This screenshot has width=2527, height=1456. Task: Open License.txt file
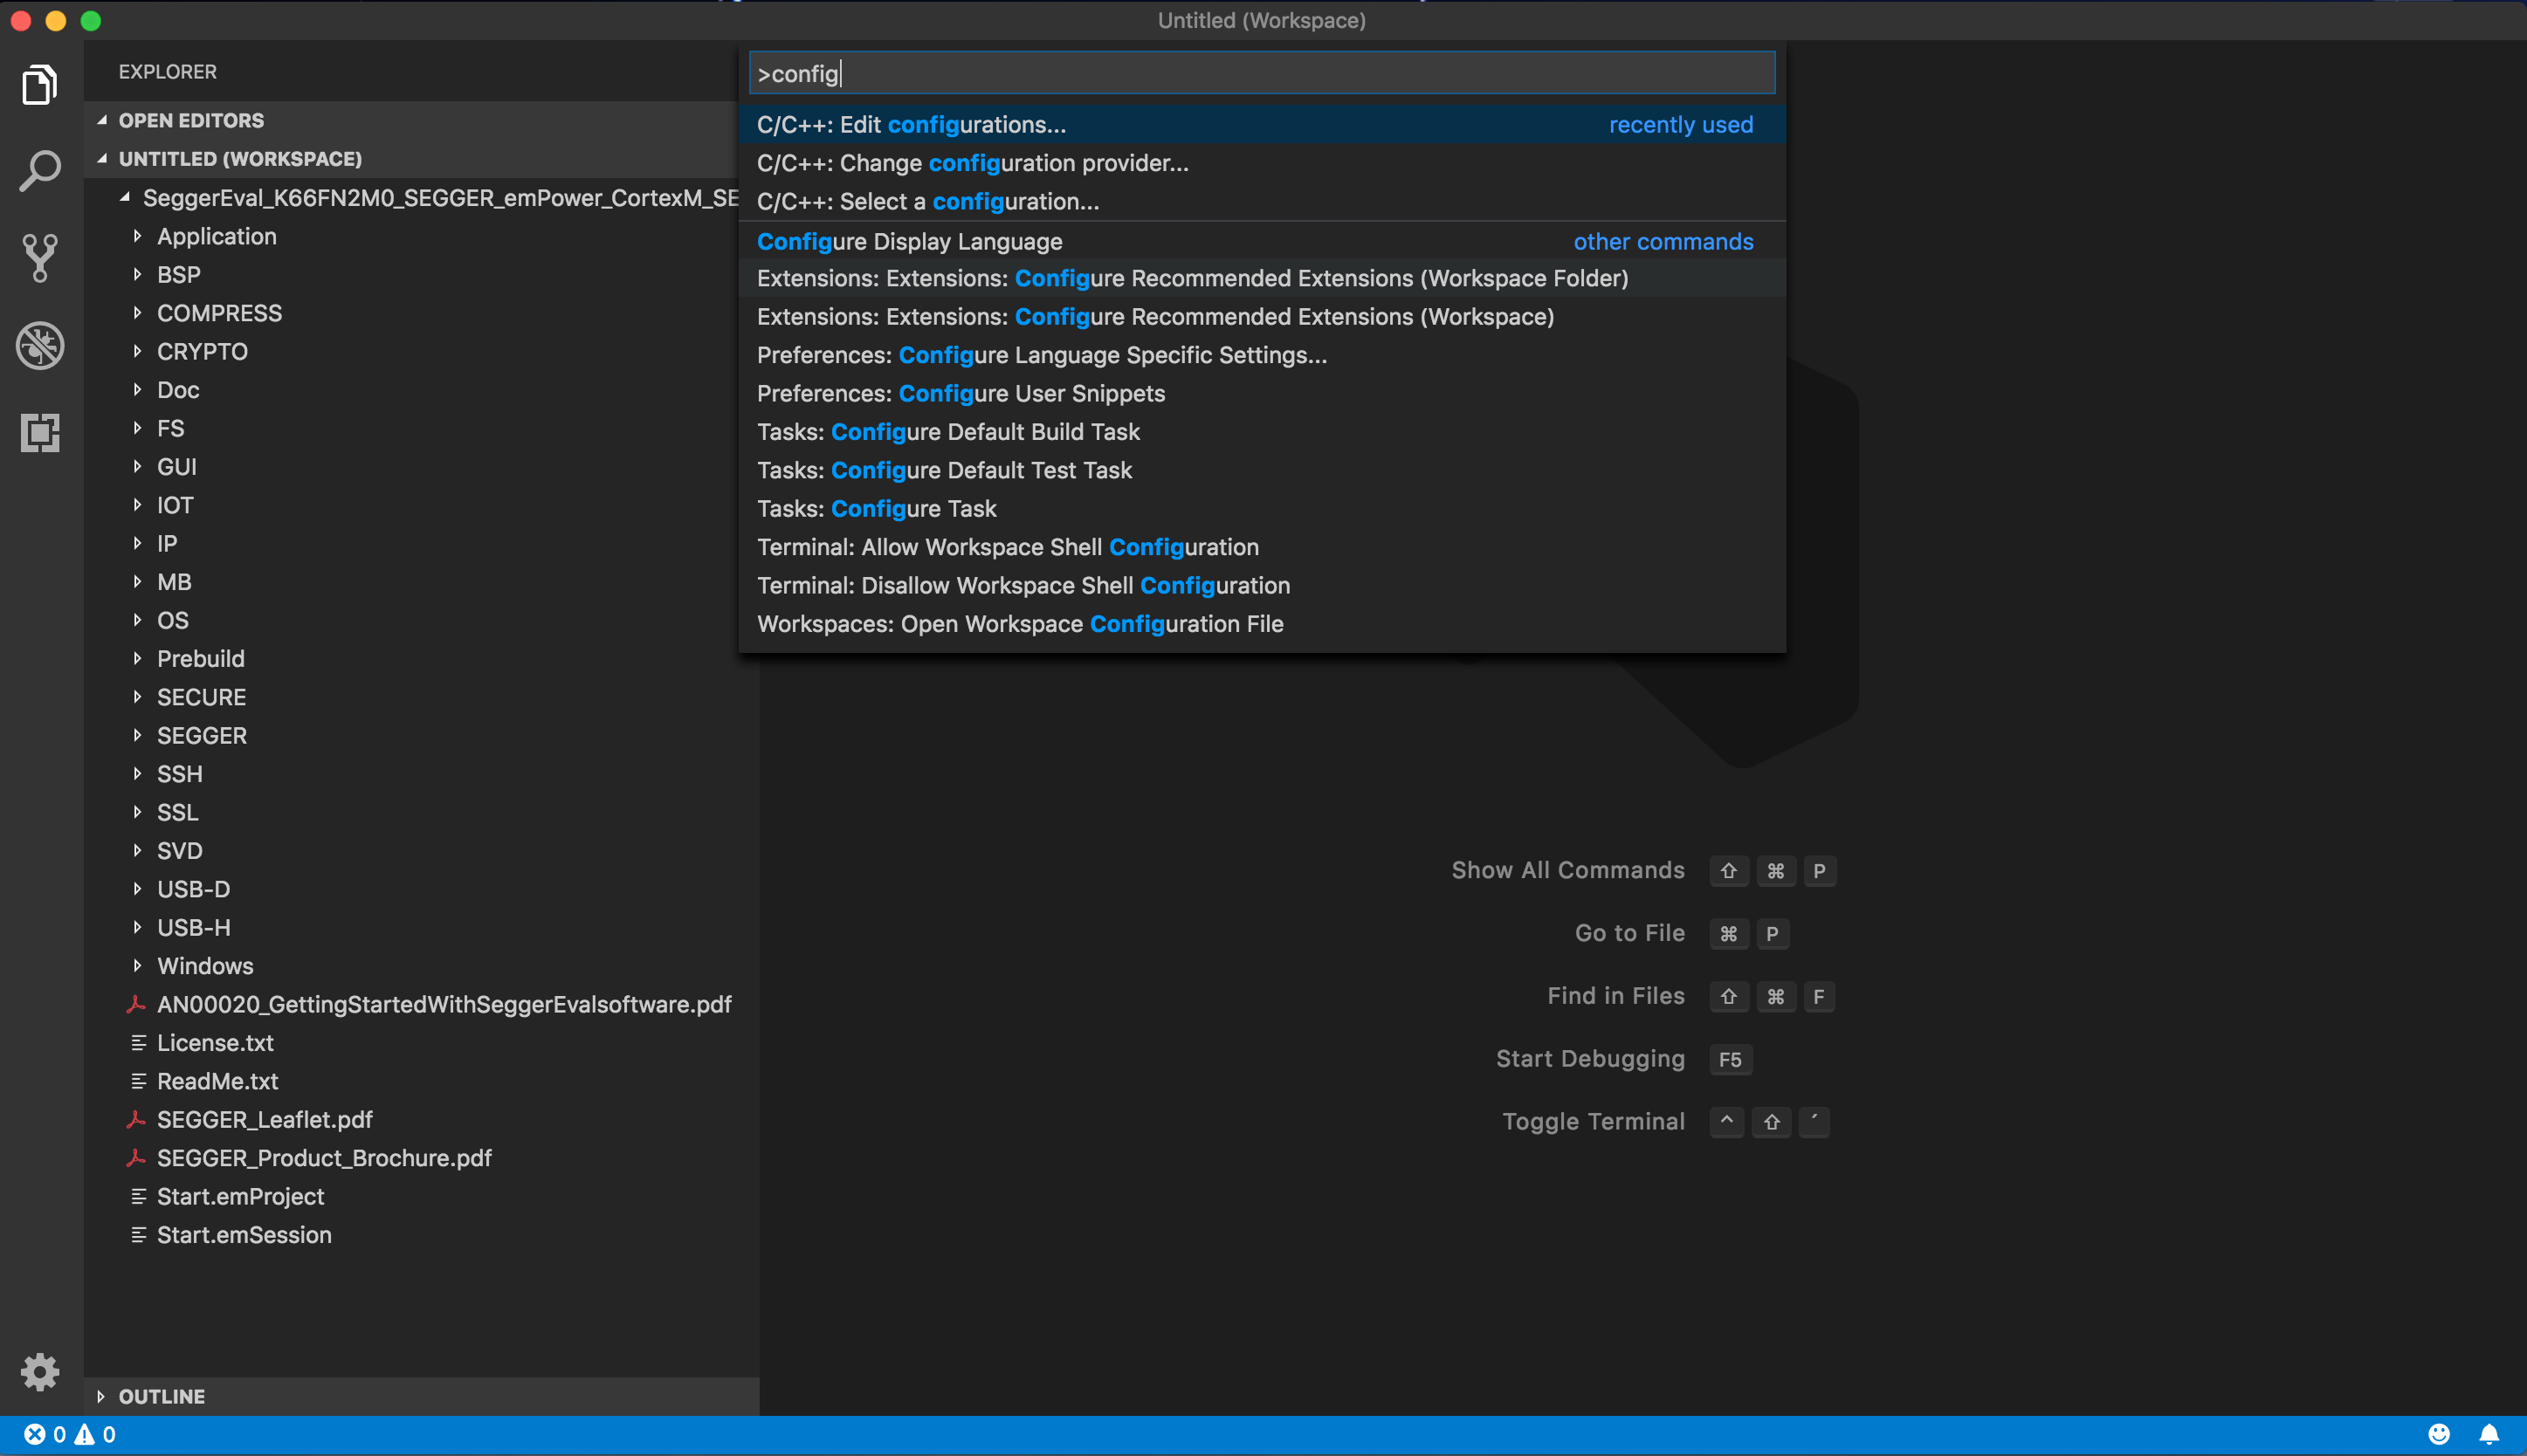point(215,1042)
